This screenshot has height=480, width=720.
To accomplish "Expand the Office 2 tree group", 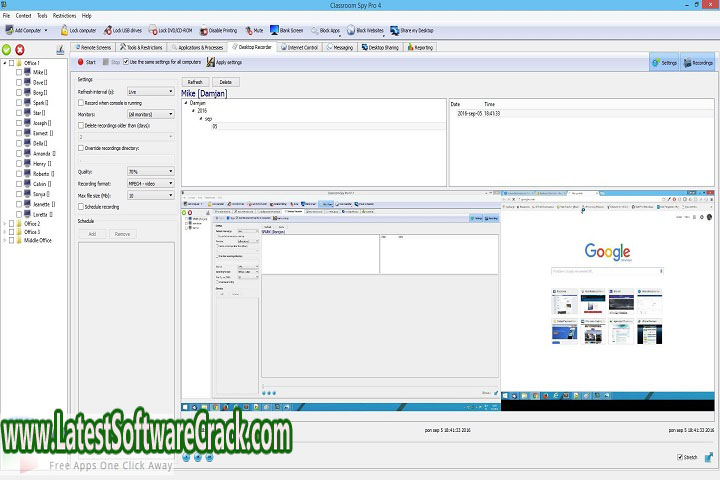I will [4, 224].
